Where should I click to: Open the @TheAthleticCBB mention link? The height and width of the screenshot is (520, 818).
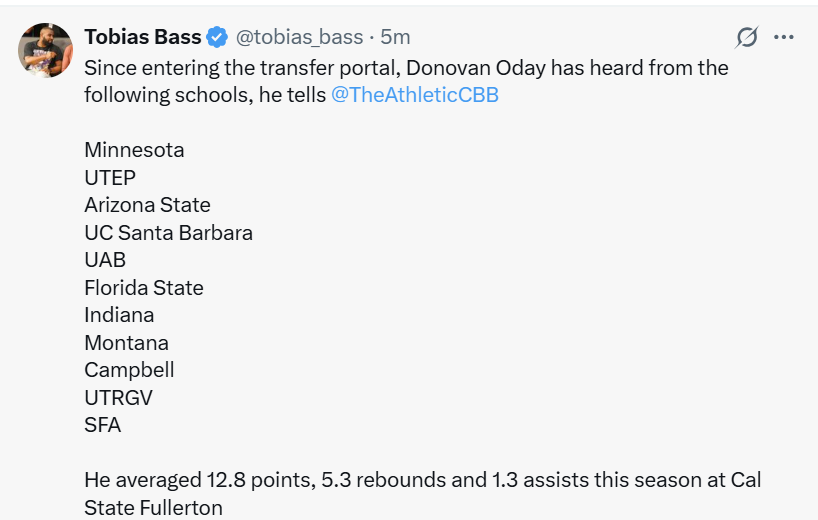click(414, 95)
